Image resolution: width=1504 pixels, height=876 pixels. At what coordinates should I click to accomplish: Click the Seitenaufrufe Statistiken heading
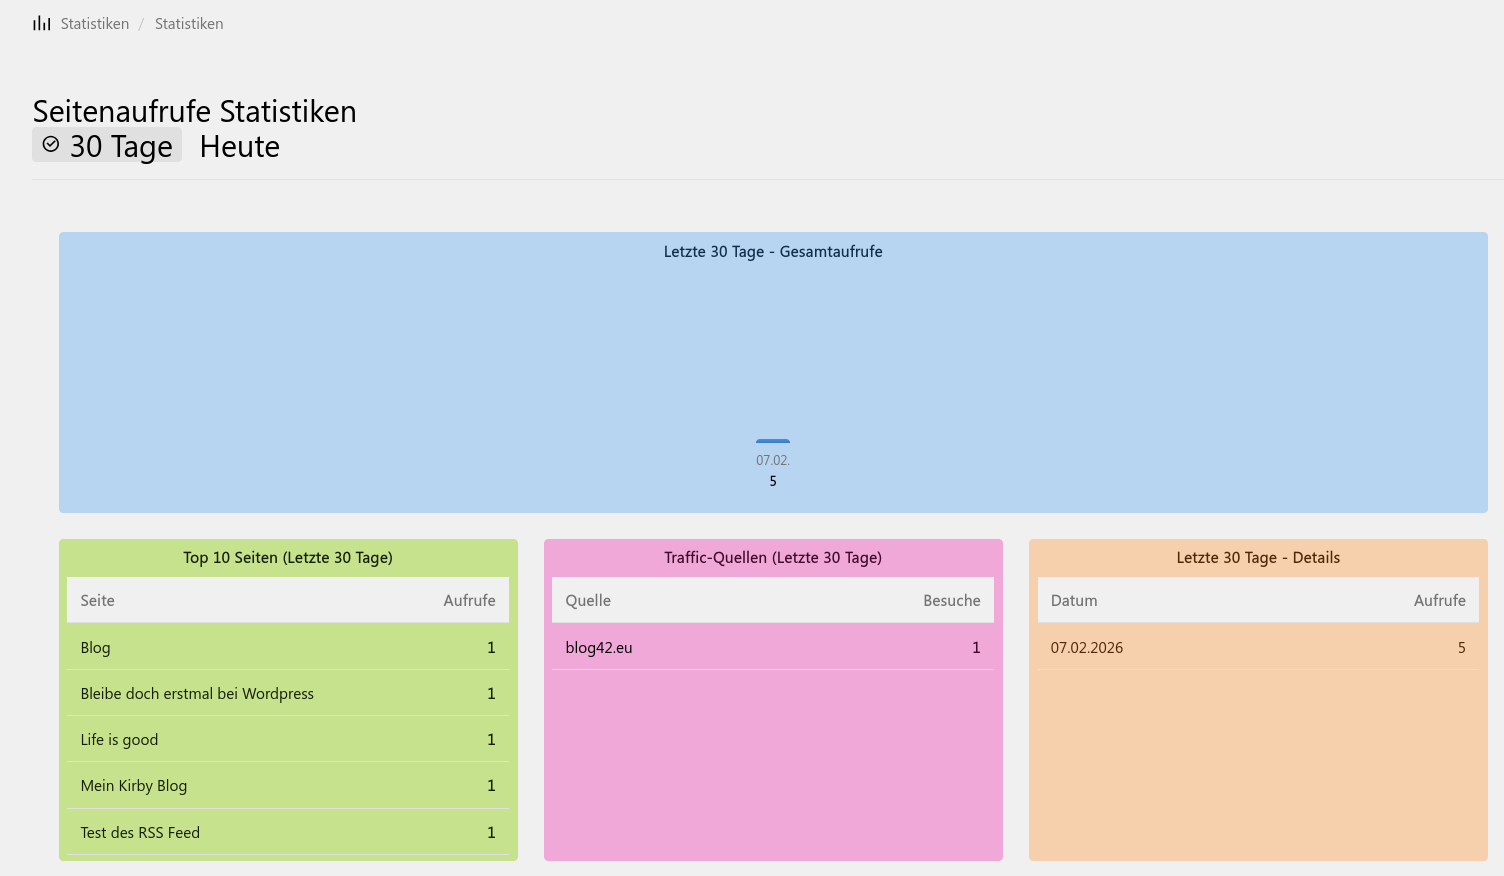point(195,111)
